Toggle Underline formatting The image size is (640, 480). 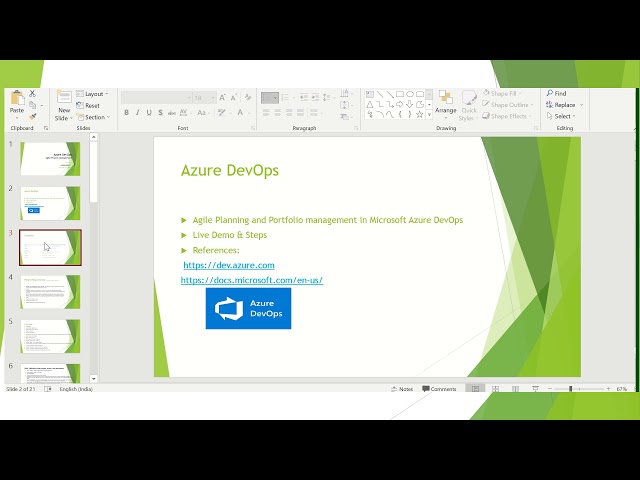[x=149, y=113]
